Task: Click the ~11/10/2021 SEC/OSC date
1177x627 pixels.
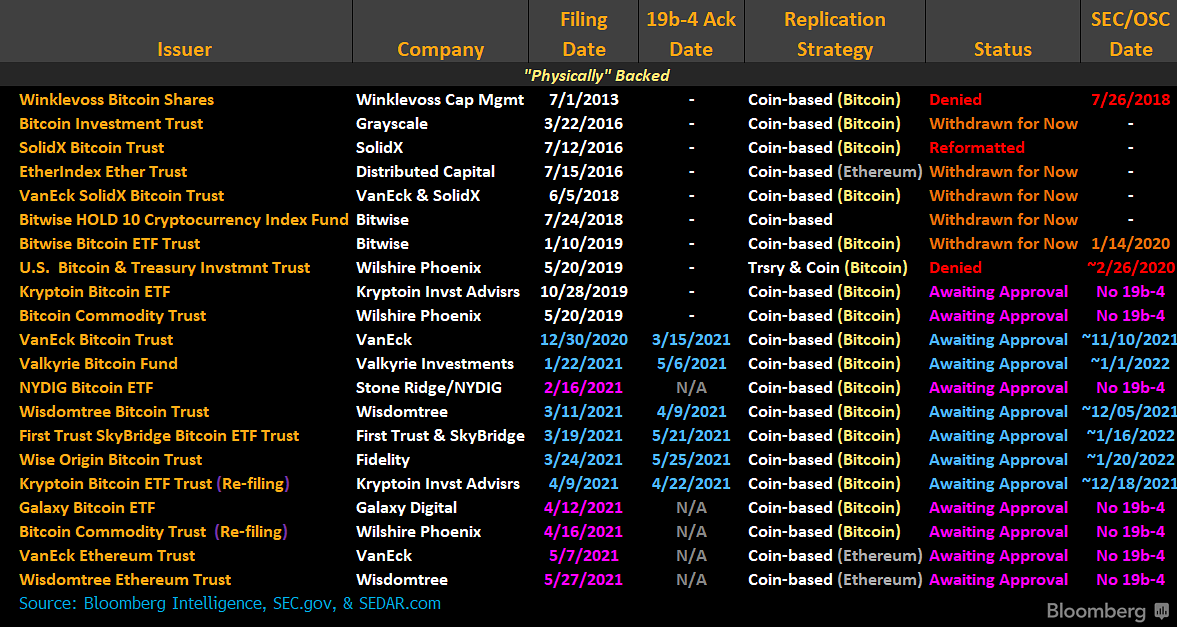Action: 1129,339
